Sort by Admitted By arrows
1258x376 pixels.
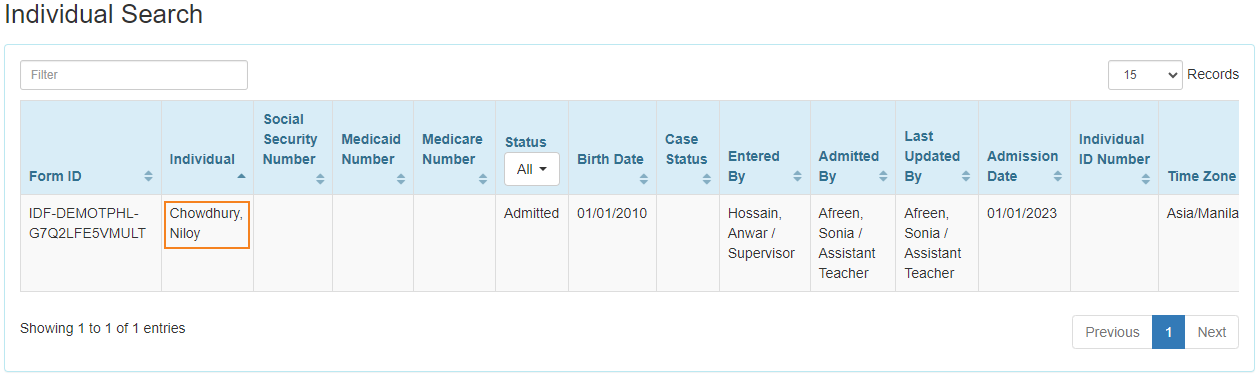883,176
